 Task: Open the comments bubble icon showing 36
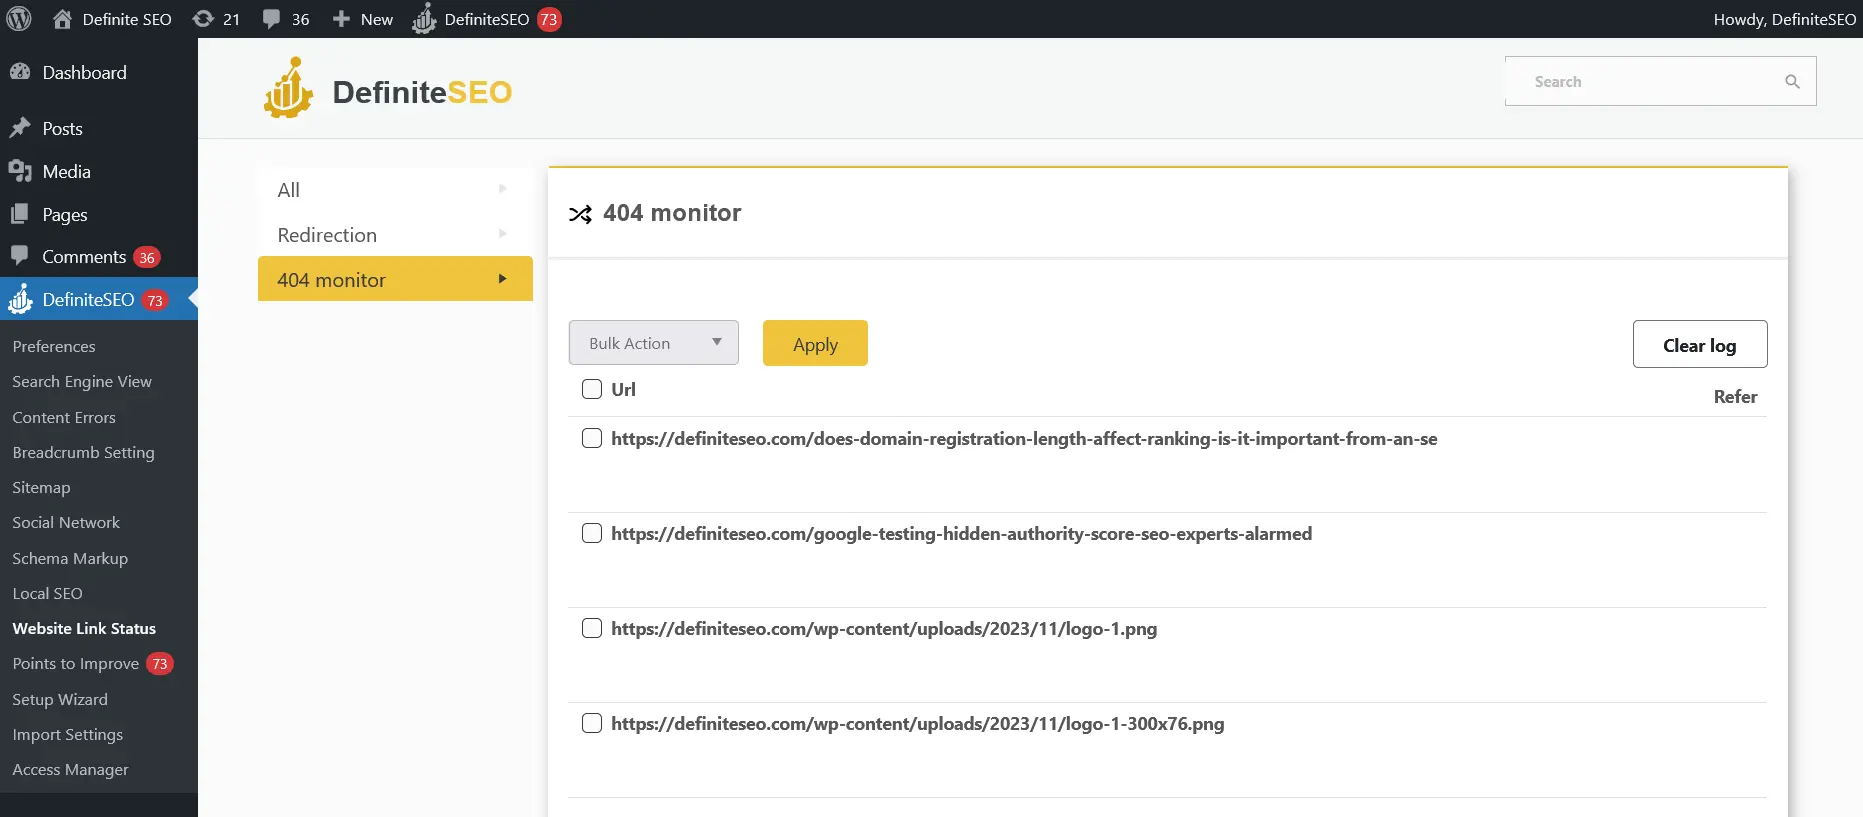[x=271, y=19]
